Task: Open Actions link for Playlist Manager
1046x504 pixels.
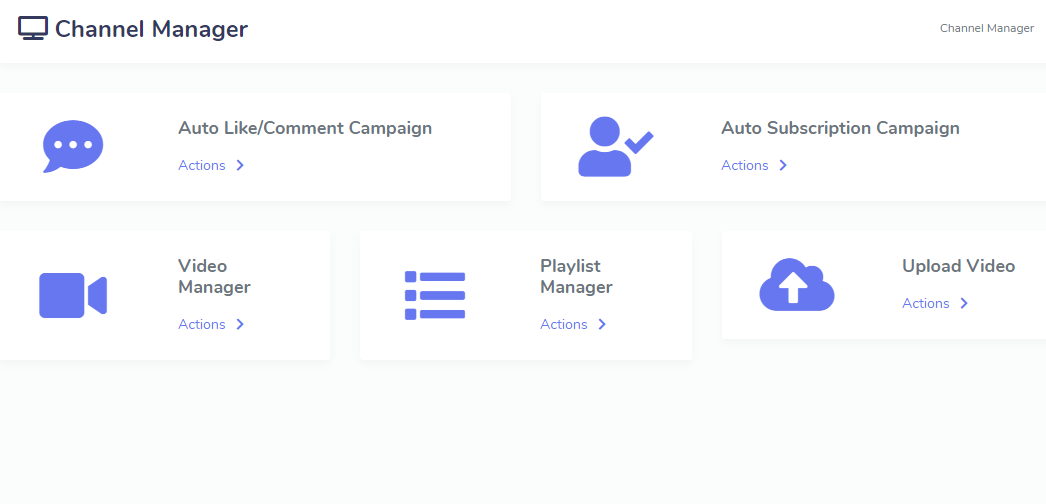Action: 564,324
